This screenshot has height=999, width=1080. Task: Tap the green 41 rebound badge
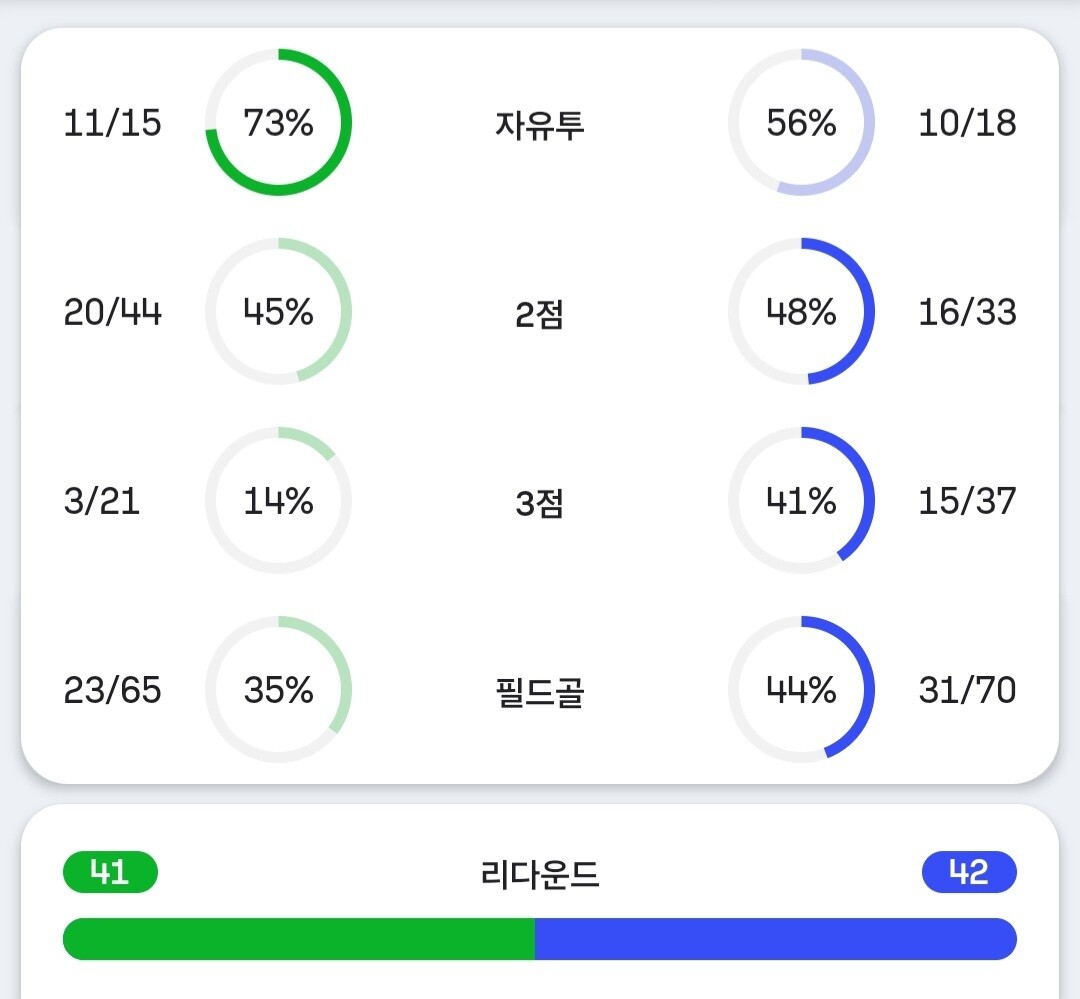[x=110, y=872]
